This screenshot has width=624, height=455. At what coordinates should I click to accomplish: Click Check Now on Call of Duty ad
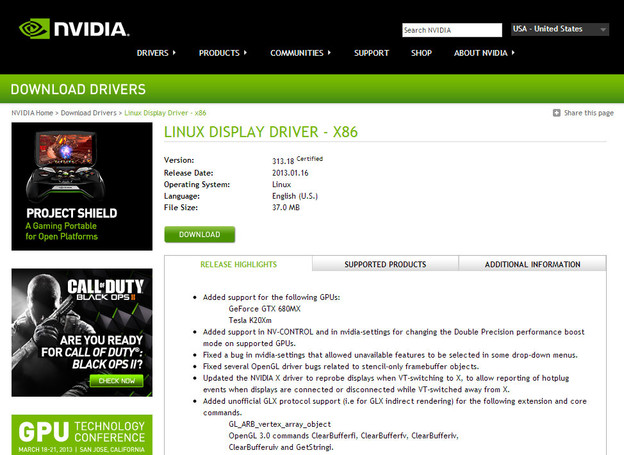pos(118,380)
